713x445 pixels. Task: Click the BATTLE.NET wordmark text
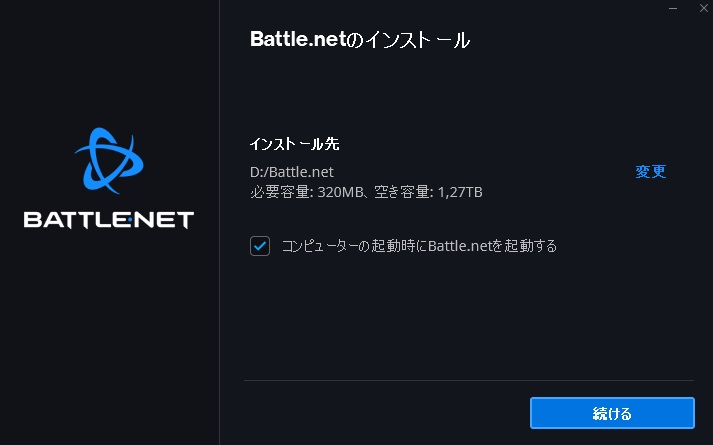[x=109, y=219]
